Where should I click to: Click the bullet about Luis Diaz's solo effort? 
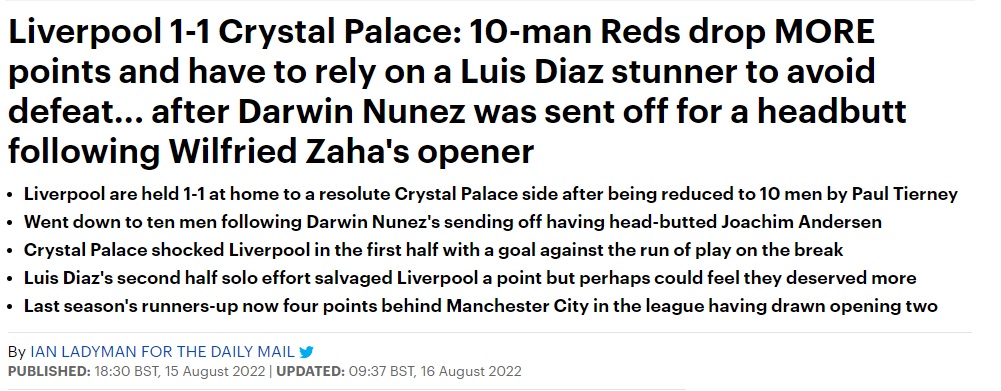pyautogui.click(x=470, y=278)
